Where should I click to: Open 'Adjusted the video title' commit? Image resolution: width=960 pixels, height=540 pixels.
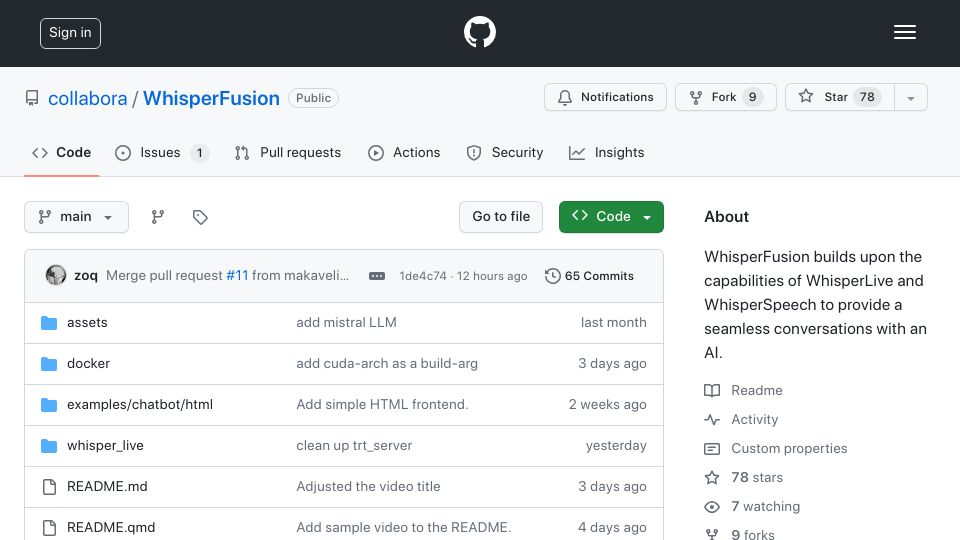coord(368,487)
